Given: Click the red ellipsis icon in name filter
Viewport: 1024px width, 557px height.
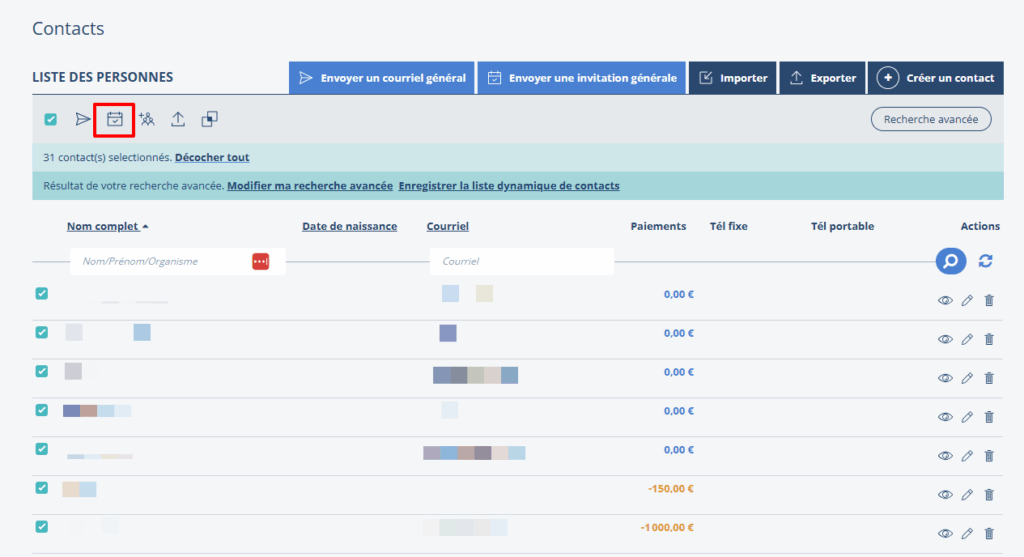Looking at the screenshot, I should [260, 261].
